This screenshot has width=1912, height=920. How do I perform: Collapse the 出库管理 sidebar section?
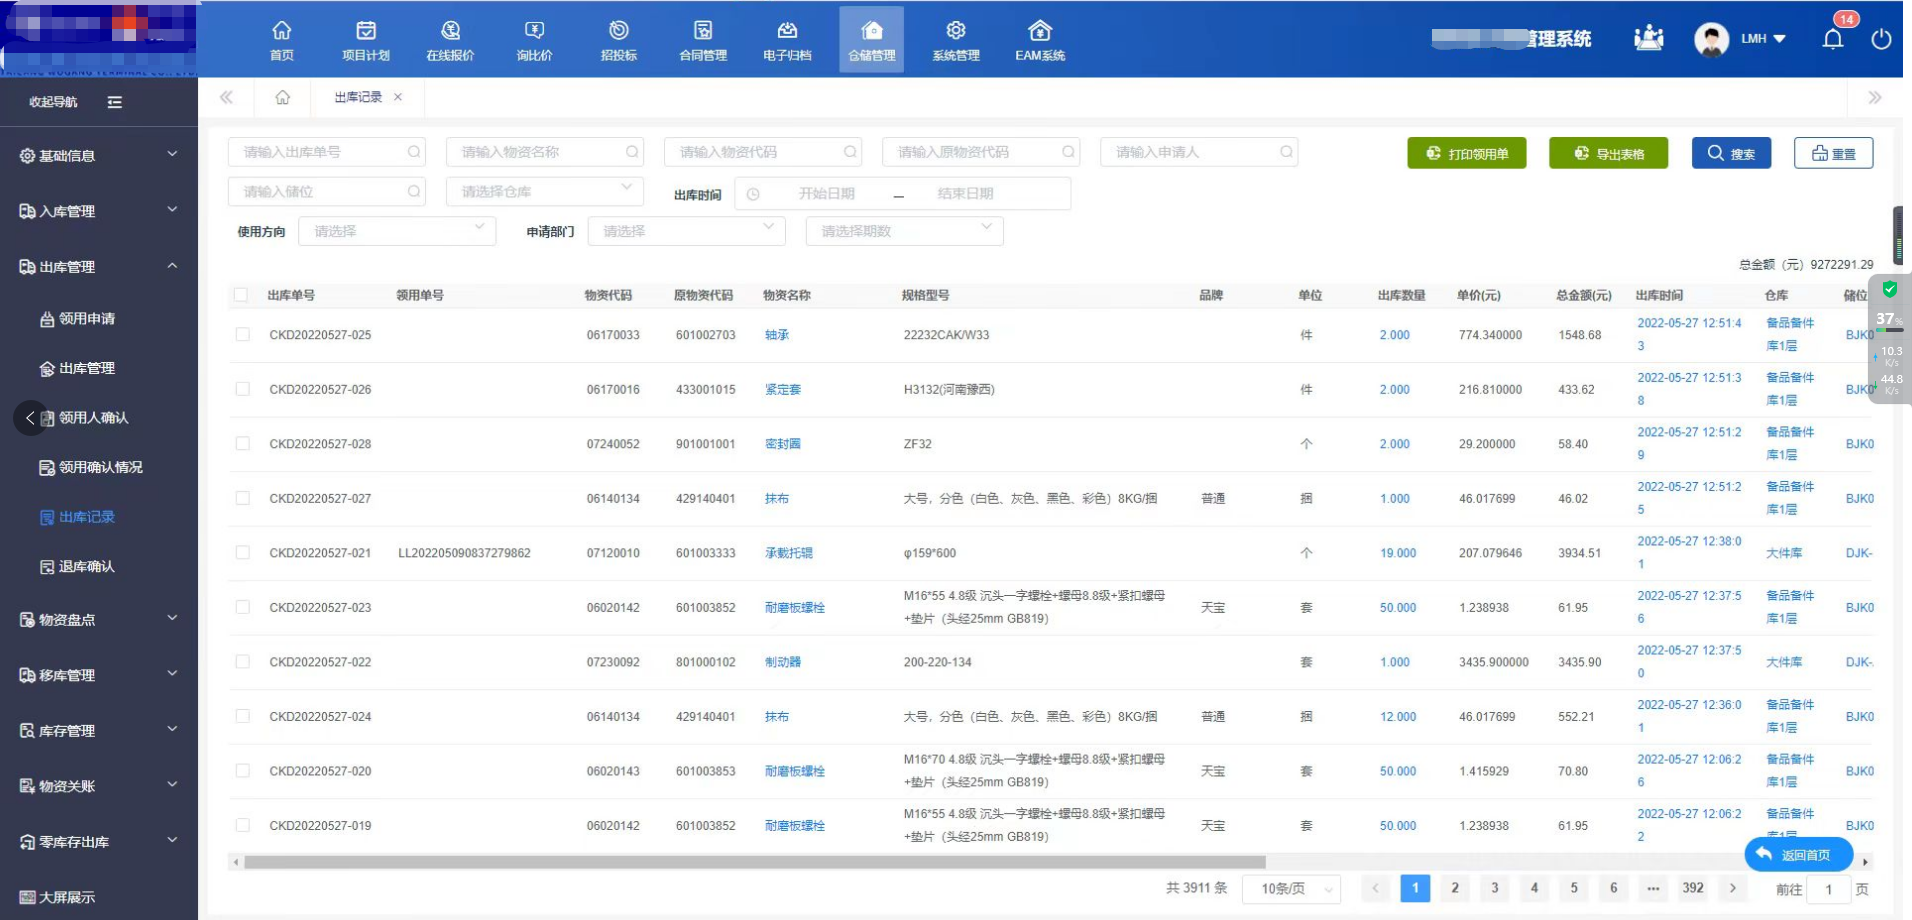[x=99, y=267]
